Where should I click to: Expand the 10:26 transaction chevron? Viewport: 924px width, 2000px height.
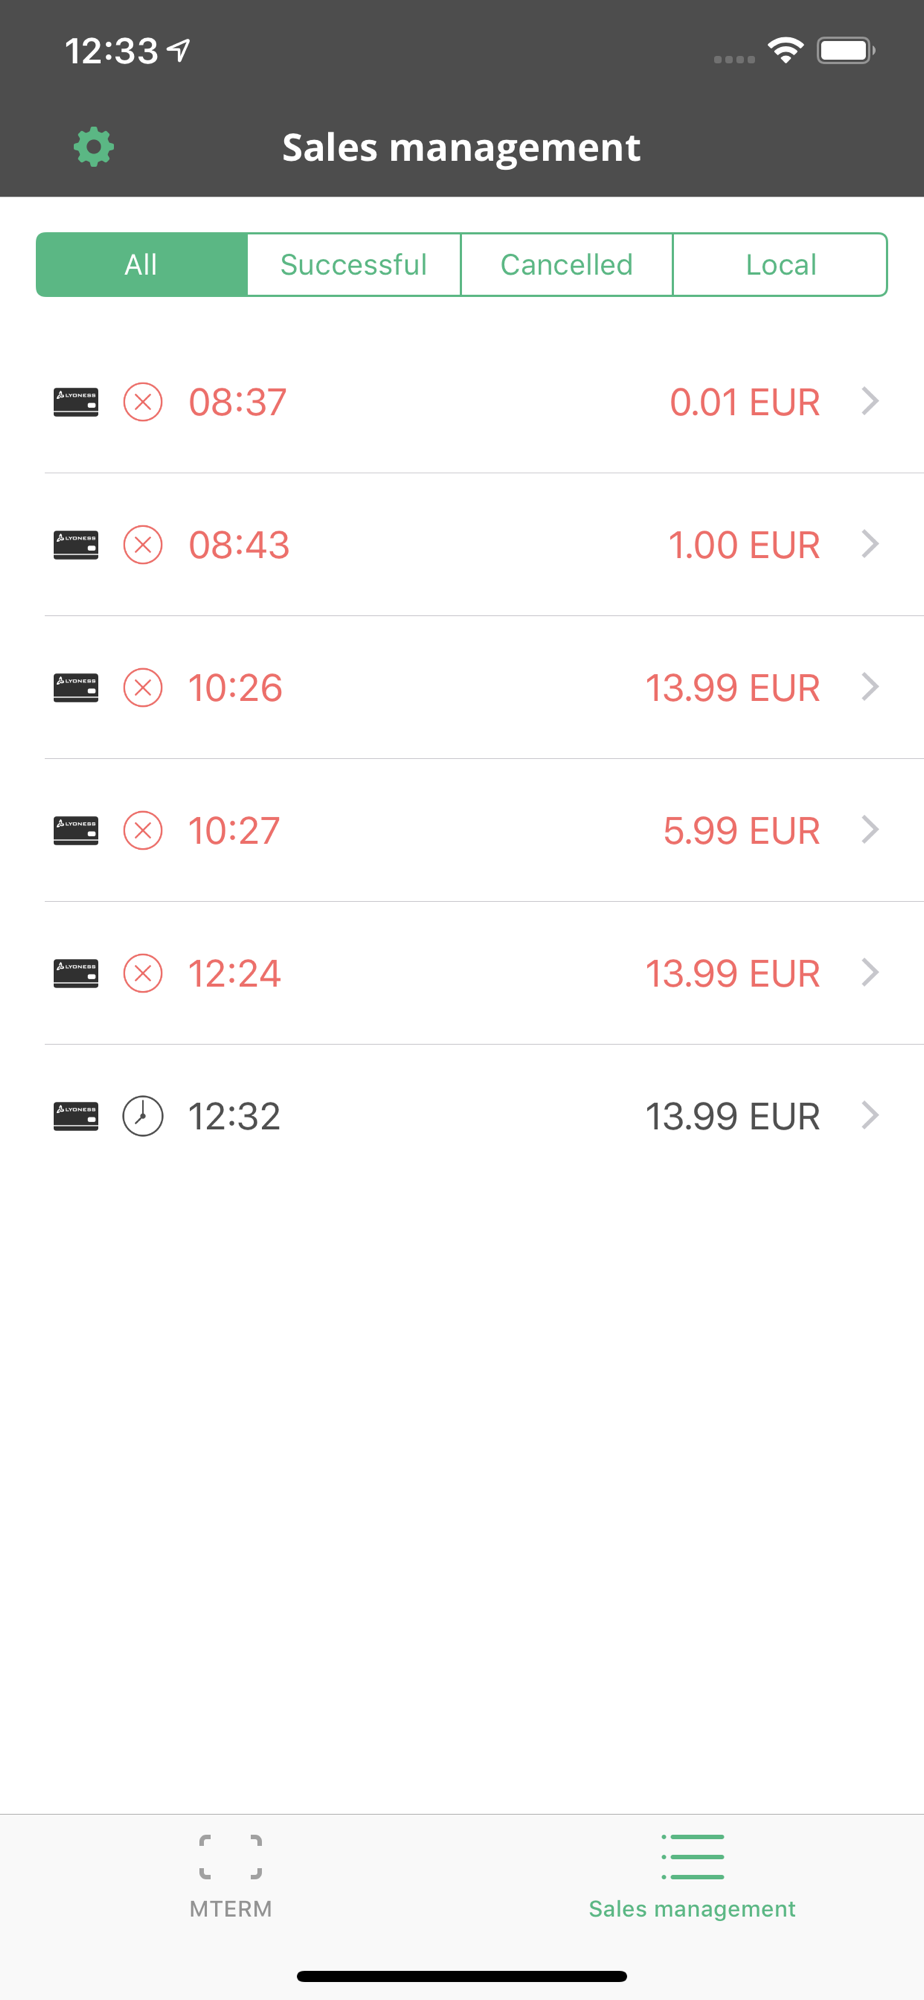click(870, 687)
